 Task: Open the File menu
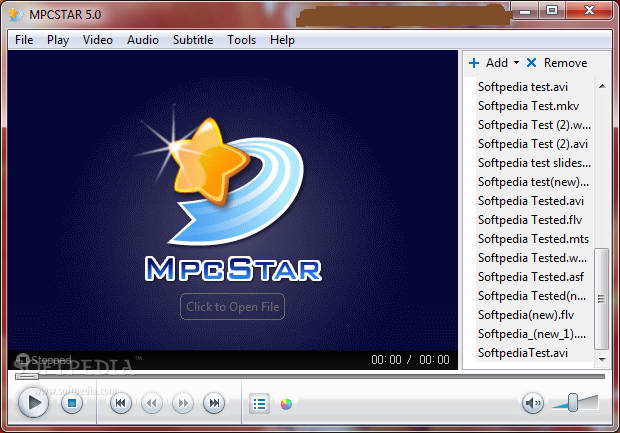pos(24,40)
